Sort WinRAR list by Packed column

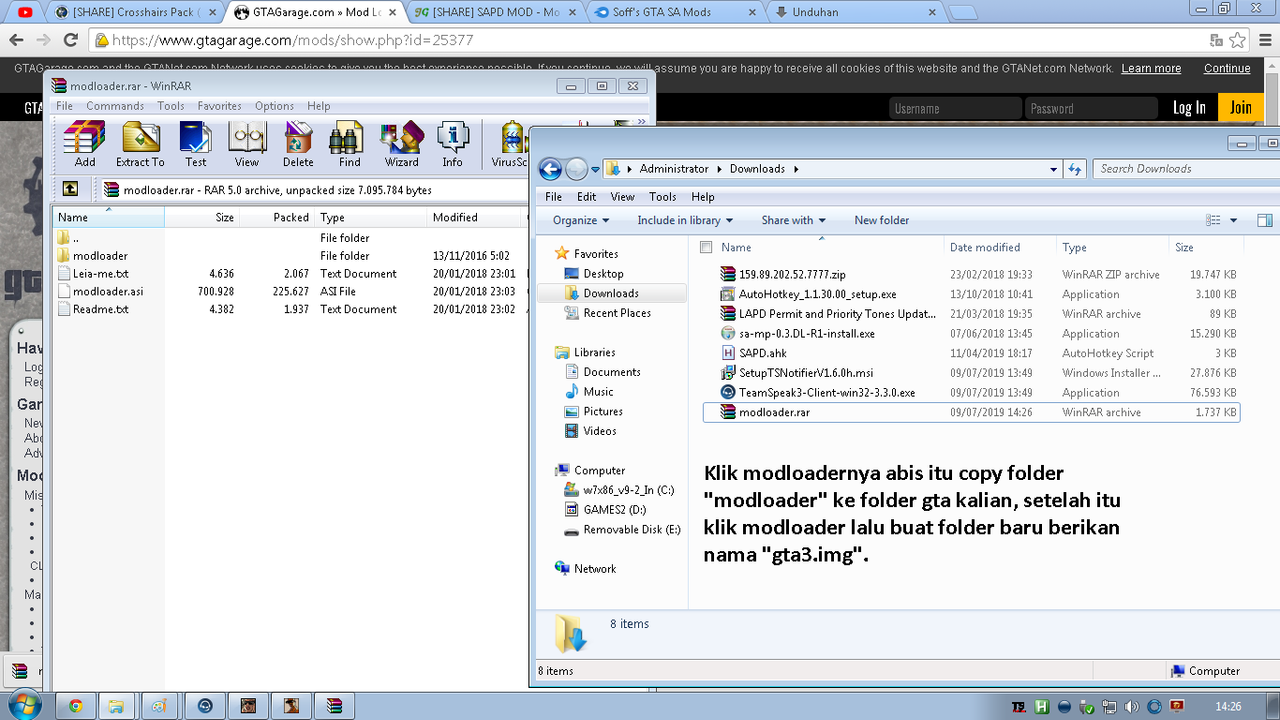click(x=276, y=217)
